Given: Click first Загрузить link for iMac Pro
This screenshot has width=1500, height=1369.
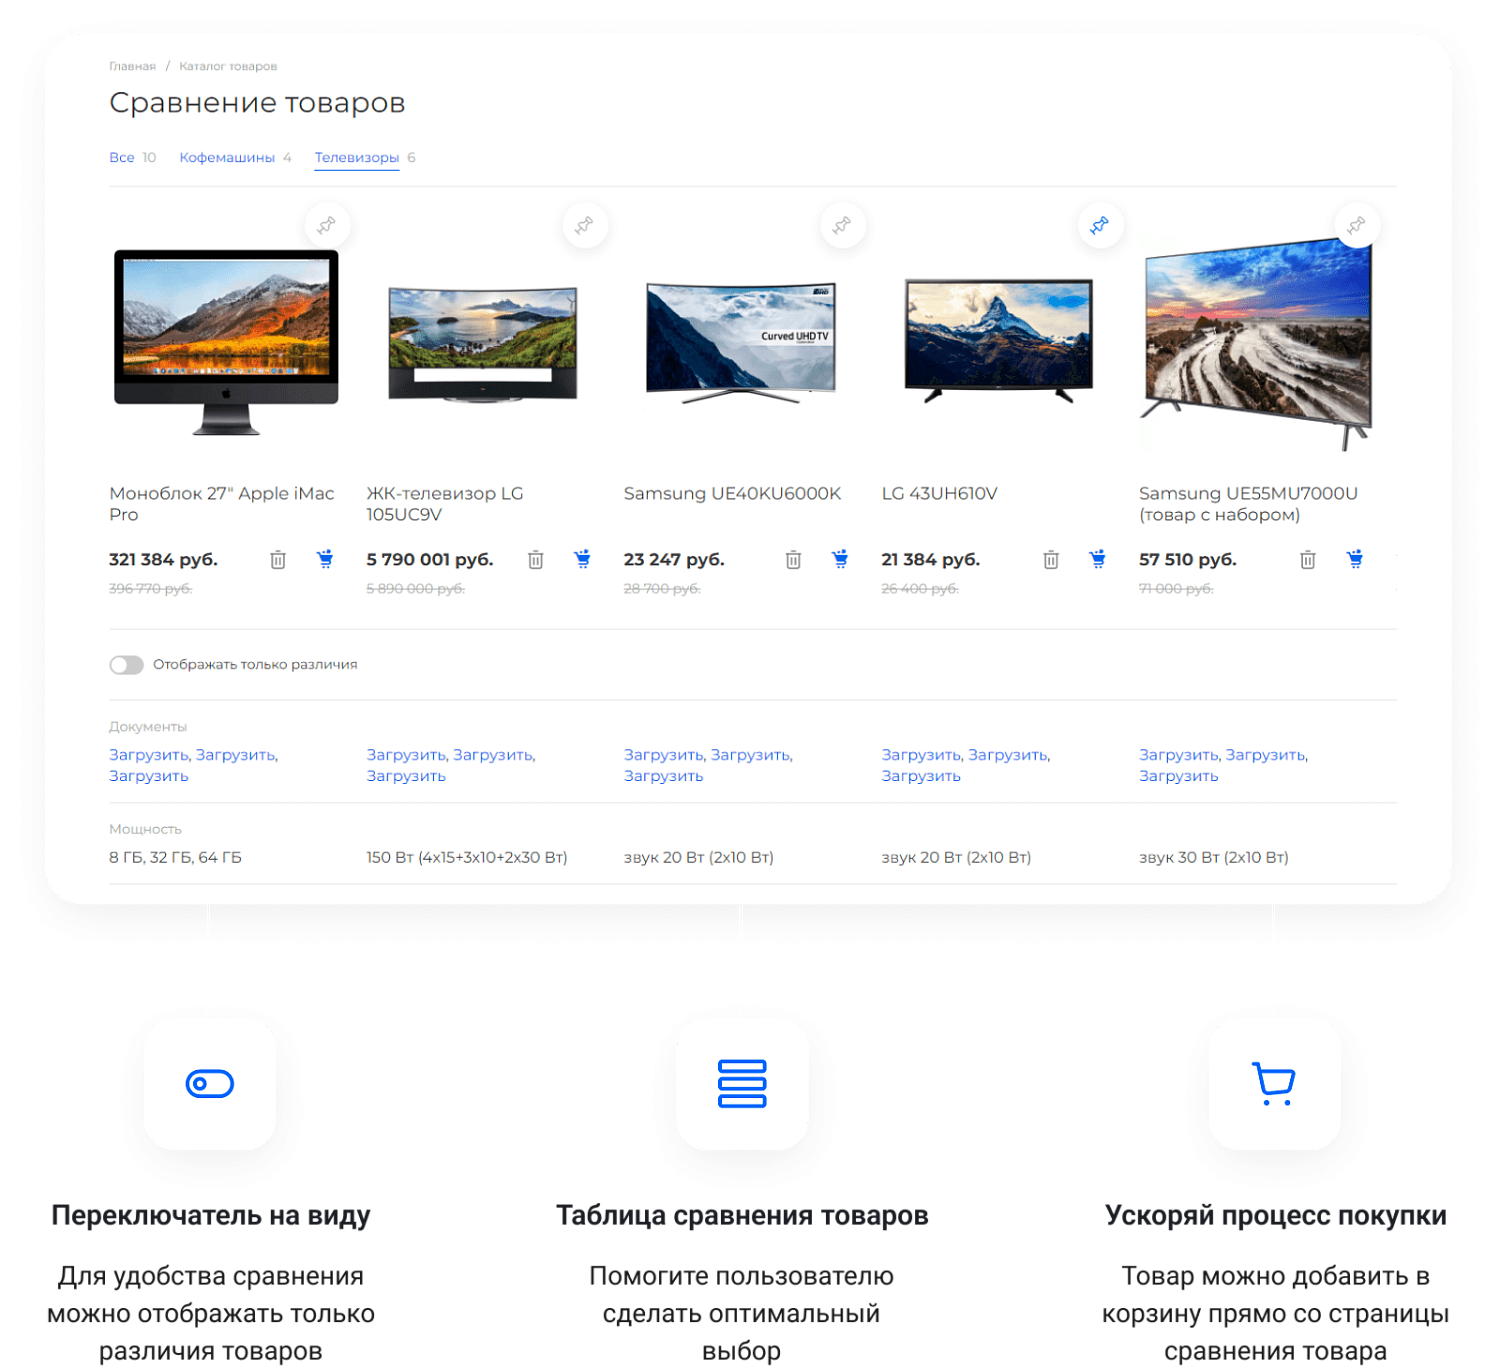Looking at the screenshot, I should 149,755.
